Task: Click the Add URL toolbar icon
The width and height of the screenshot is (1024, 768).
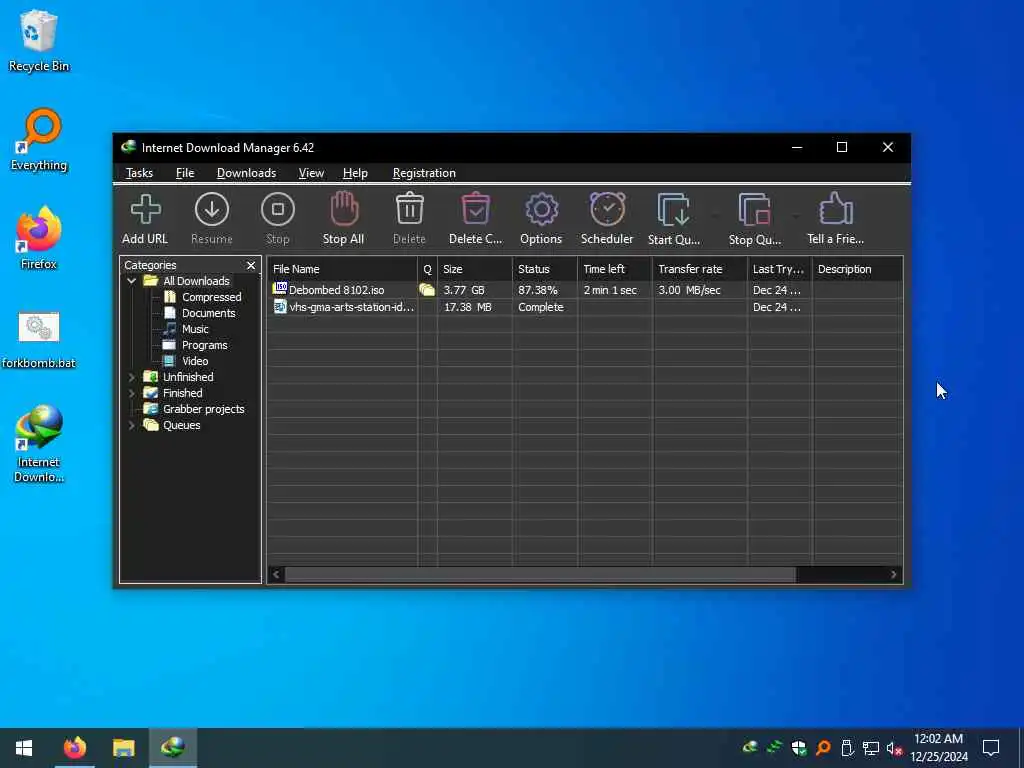Action: [145, 219]
